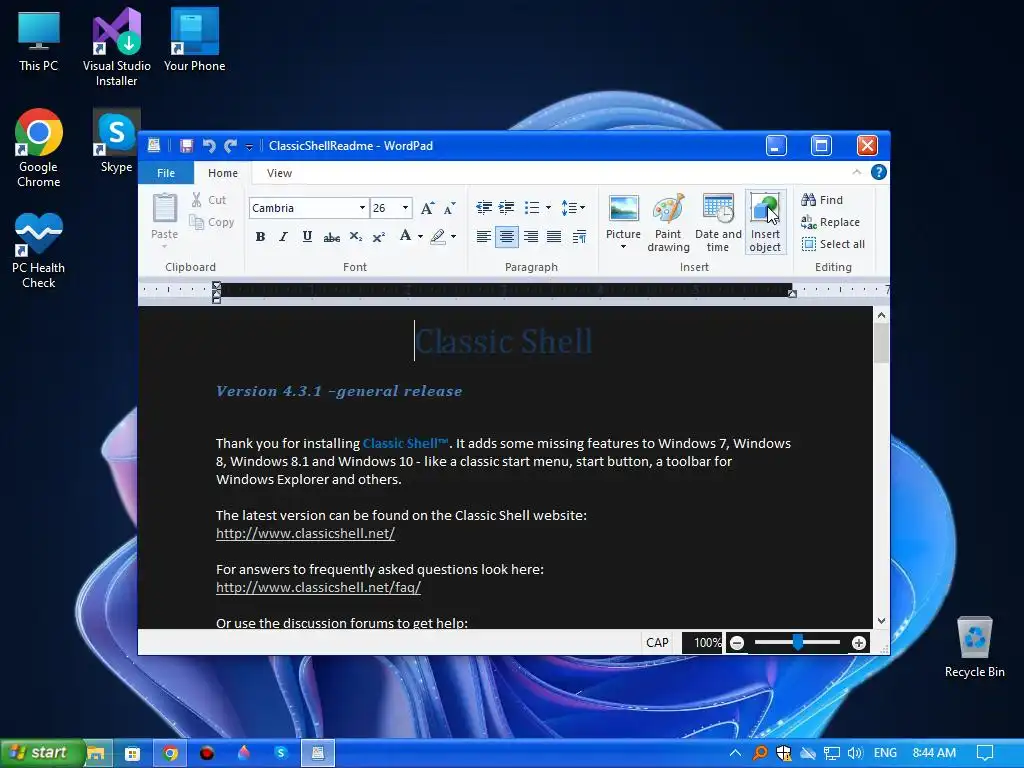Open the Paragraph dialog icon

[x=579, y=236]
